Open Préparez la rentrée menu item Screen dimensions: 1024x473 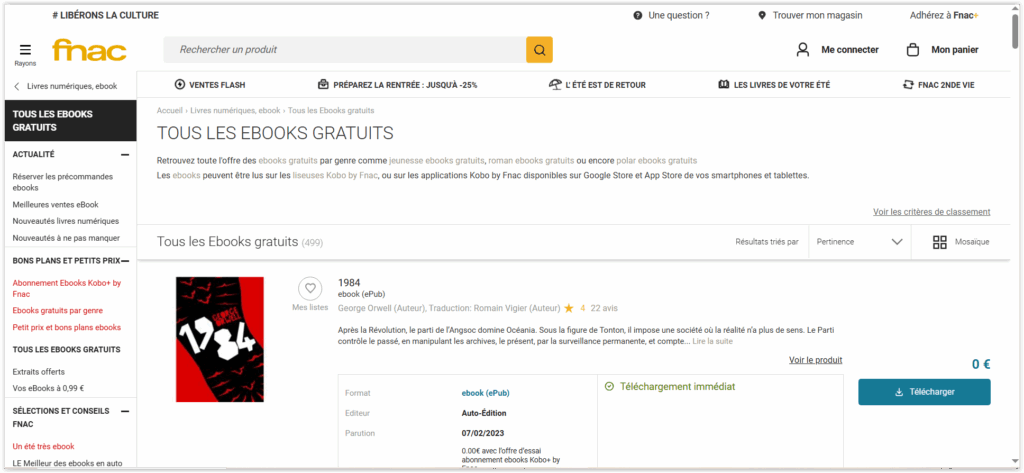tap(397, 85)
